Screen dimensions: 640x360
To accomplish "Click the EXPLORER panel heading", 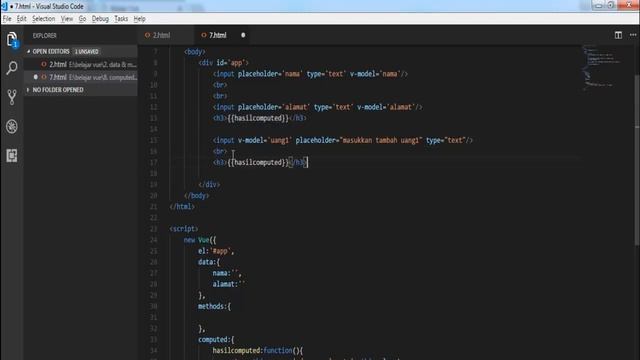I will pyautogui.click(x=44, y=36).
